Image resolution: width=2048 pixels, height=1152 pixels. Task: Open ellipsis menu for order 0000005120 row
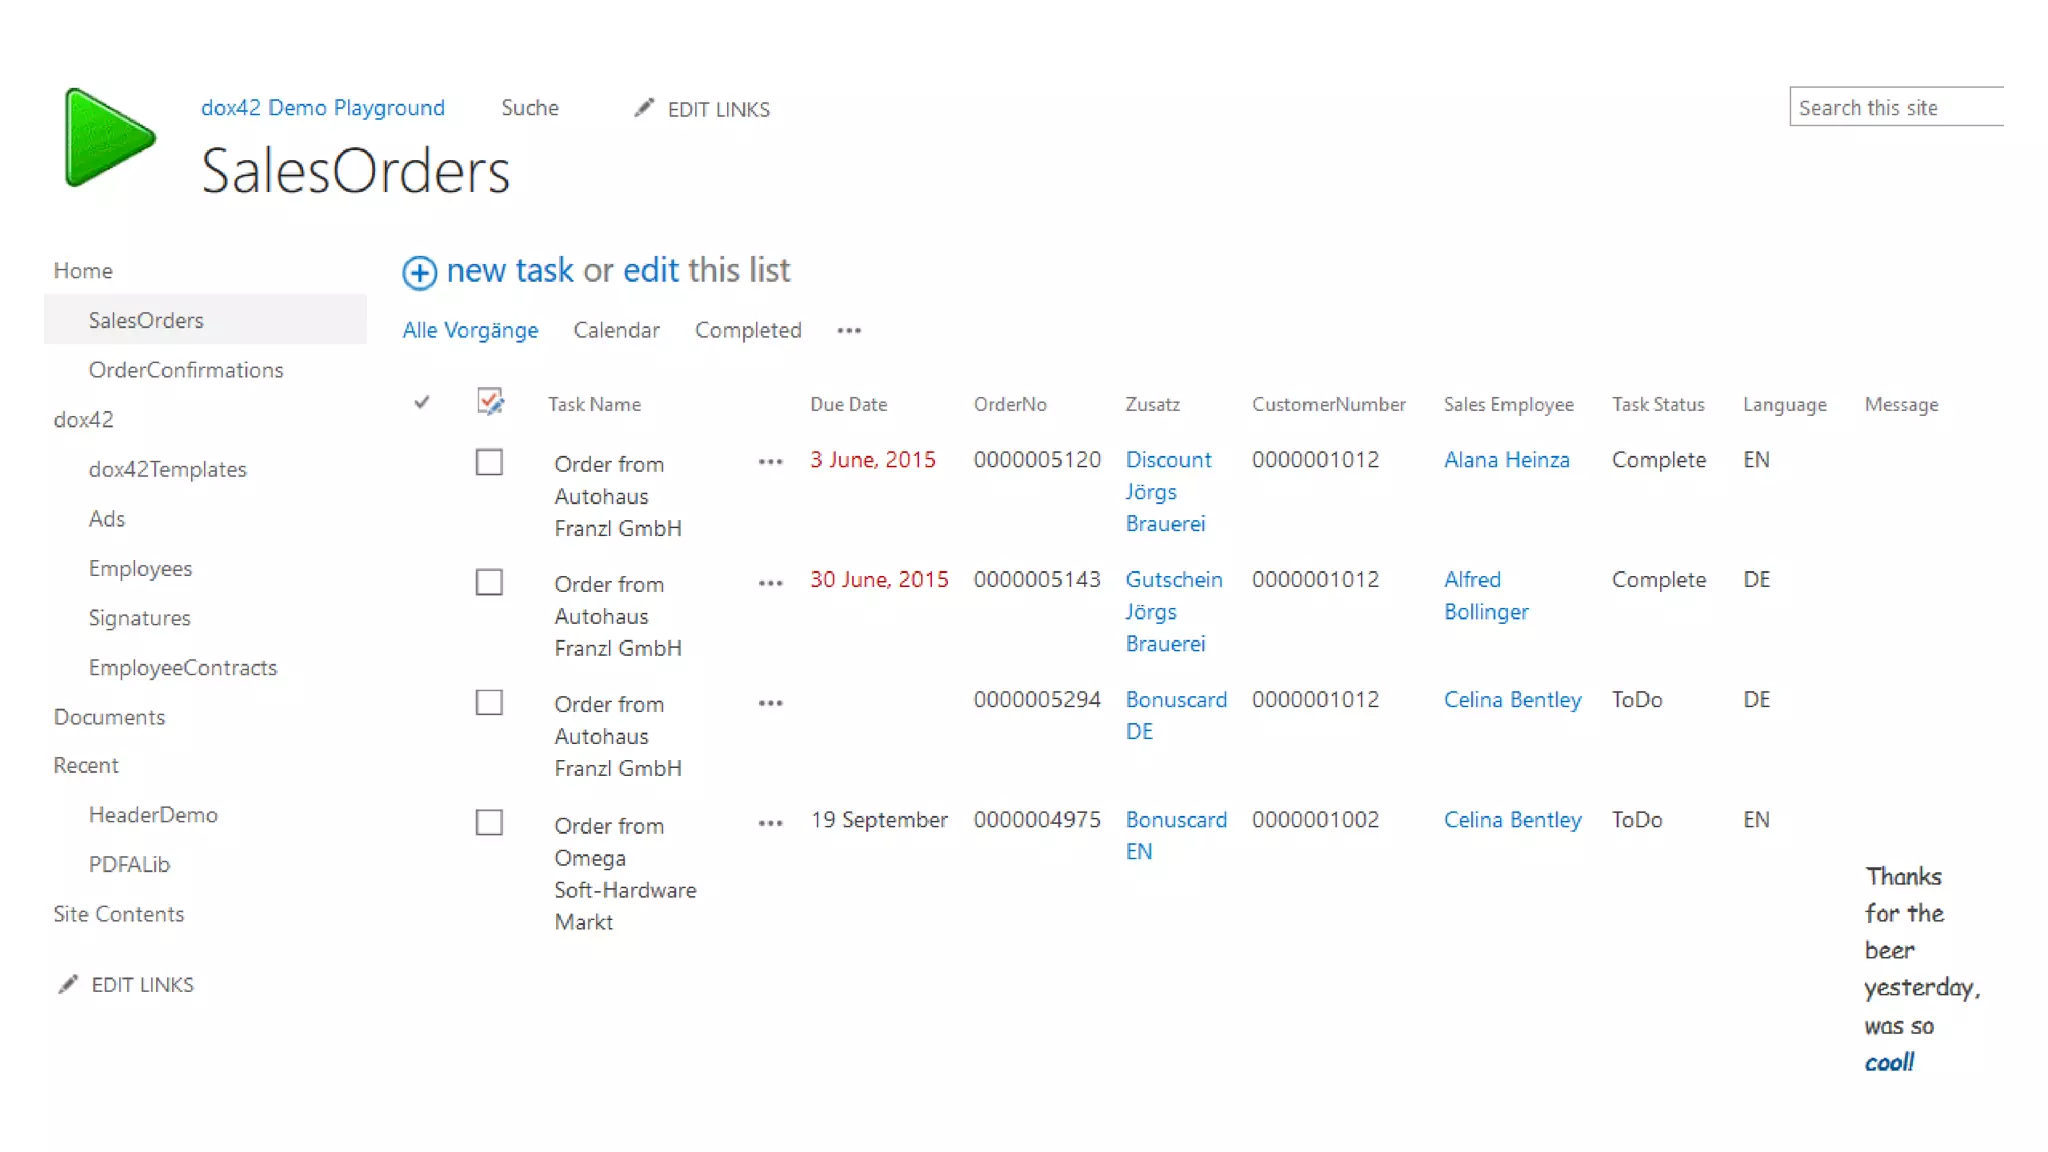(770, 462)
